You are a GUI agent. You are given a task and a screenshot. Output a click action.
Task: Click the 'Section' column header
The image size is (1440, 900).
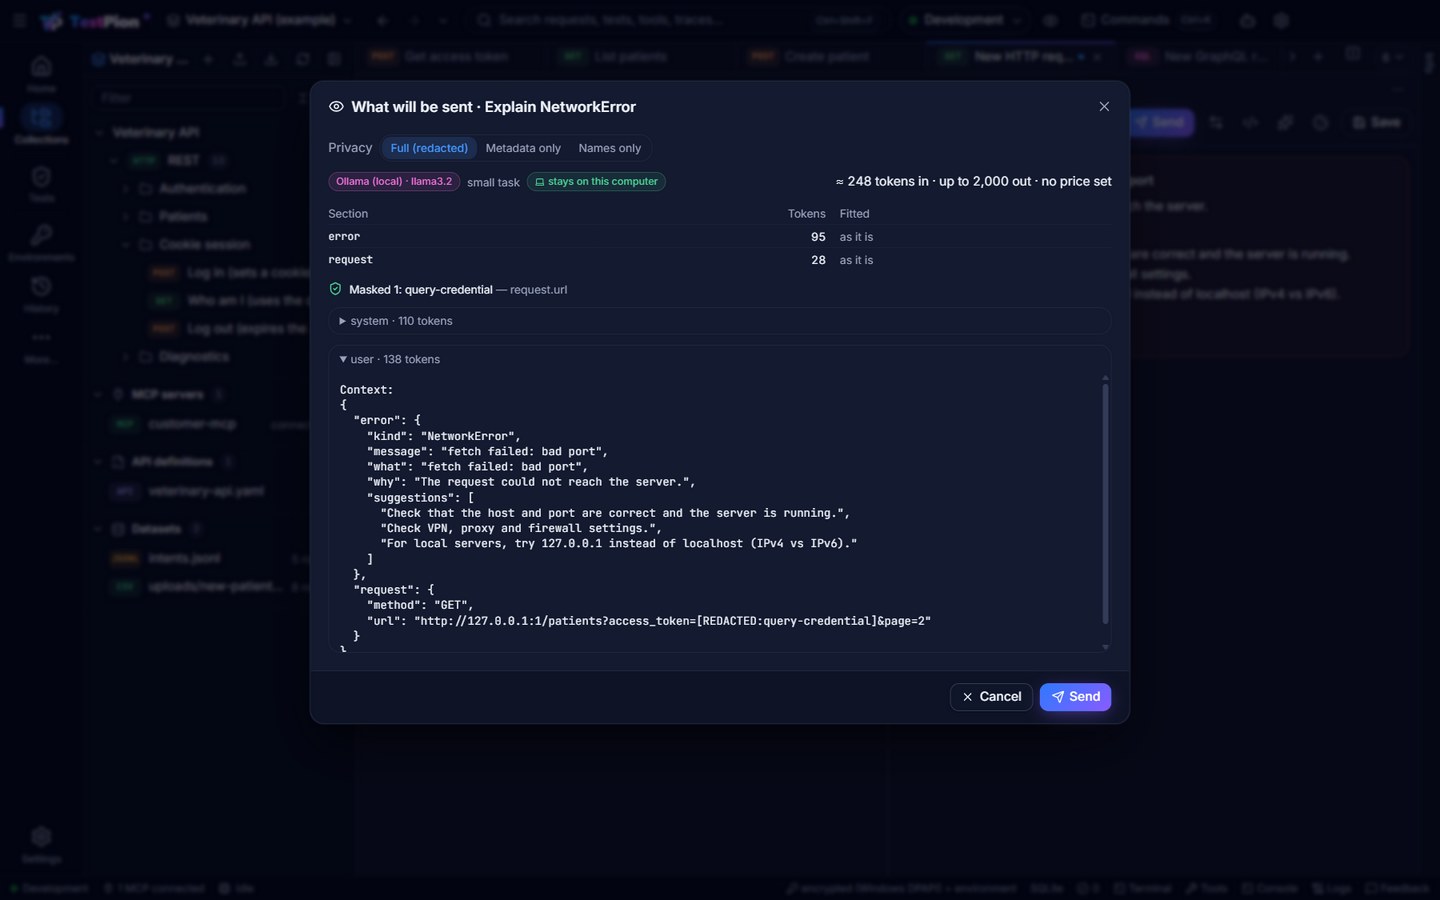tap(348, 214)
